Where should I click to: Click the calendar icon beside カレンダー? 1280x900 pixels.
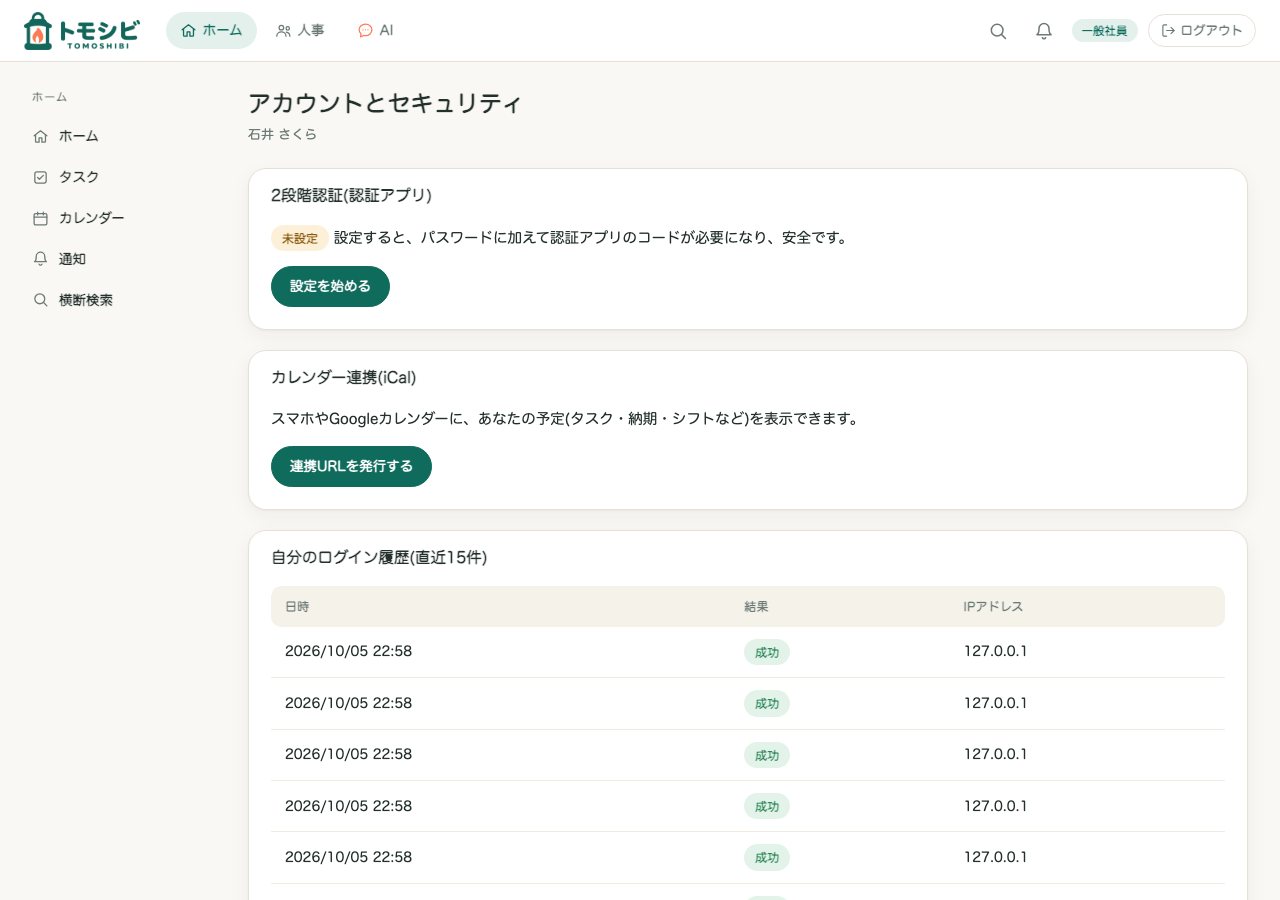[x=40, y=218]
